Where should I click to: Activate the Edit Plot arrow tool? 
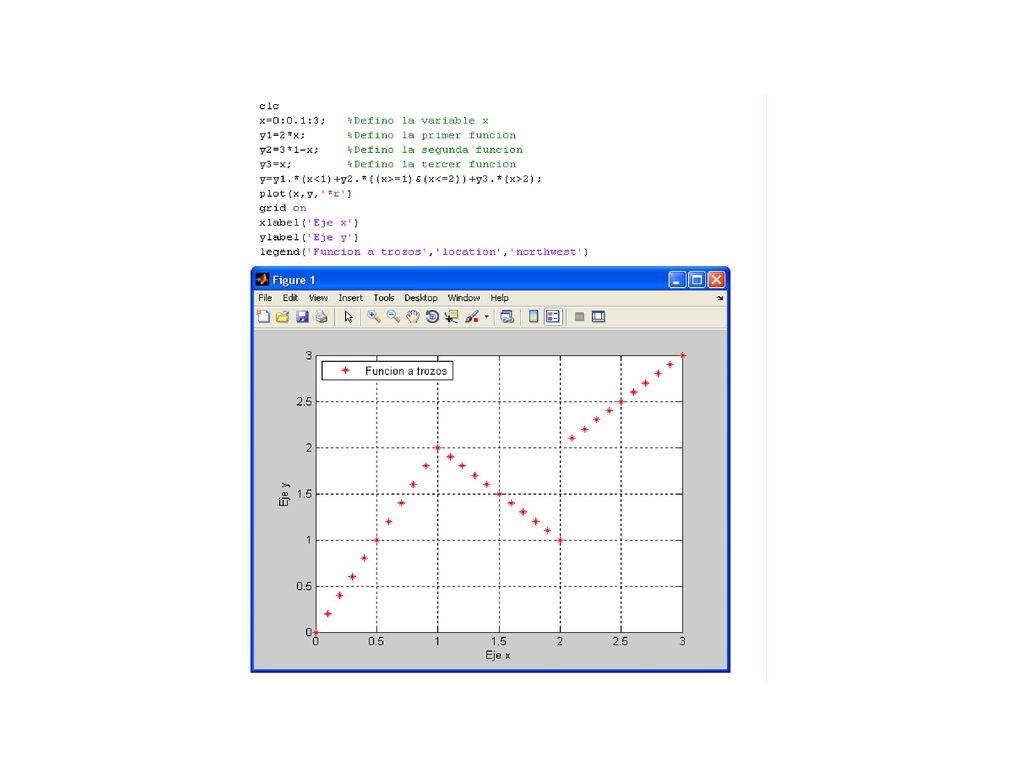(349, 317)
